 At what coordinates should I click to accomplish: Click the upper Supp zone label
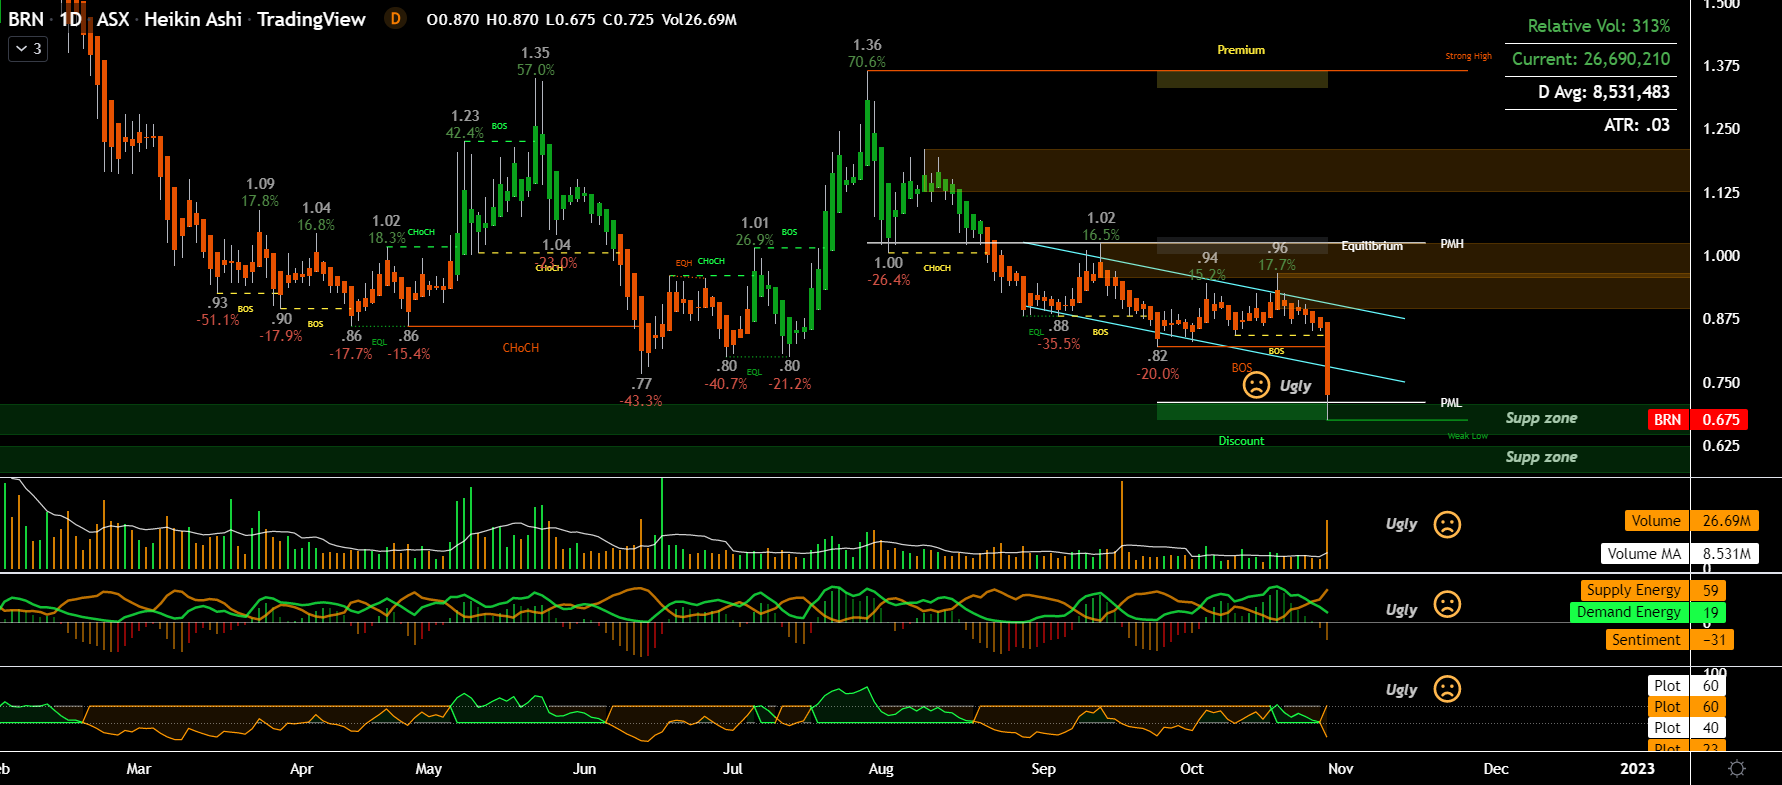pos(1541,418)
